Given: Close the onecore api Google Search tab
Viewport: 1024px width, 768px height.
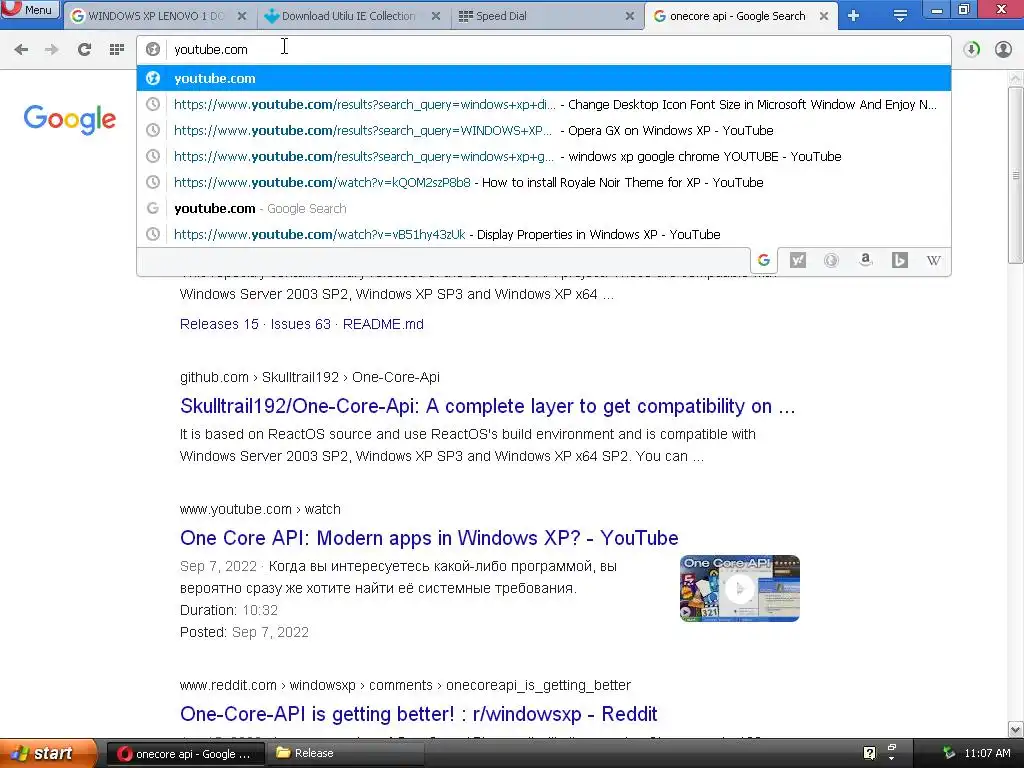Looking at the screenshot, I should coord(824,16).
